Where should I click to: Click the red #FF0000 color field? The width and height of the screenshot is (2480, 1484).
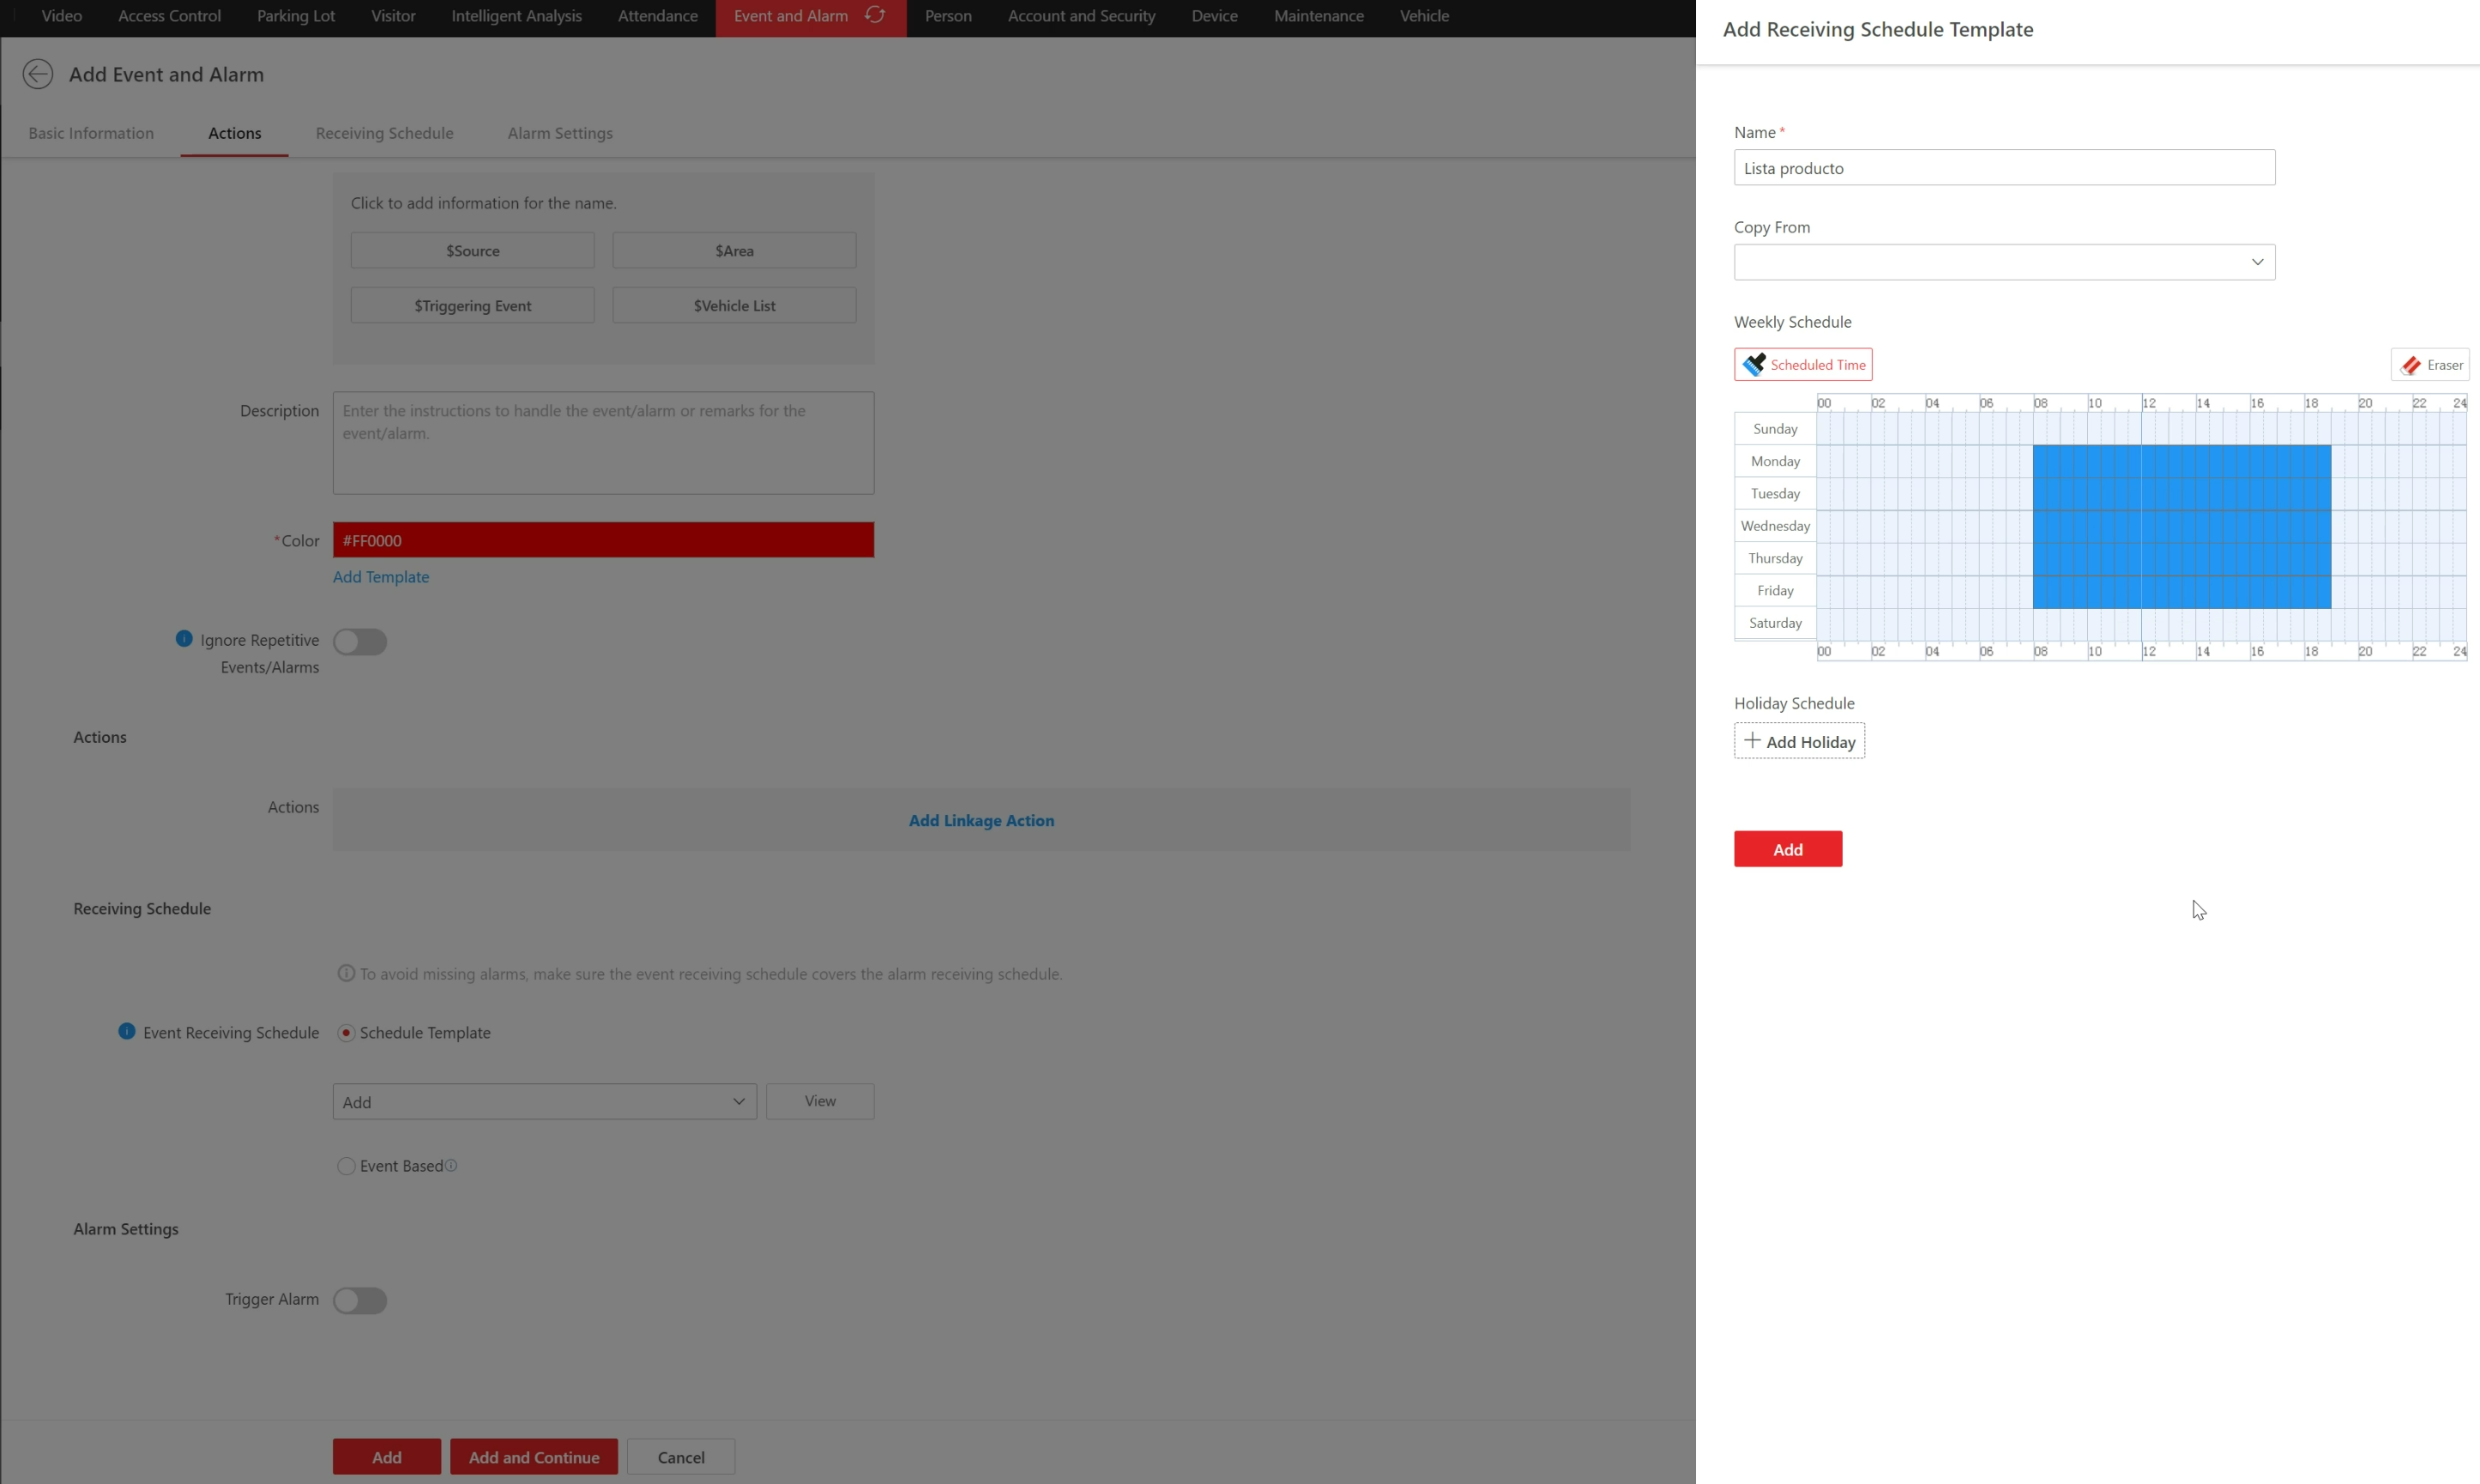point(603,539)
